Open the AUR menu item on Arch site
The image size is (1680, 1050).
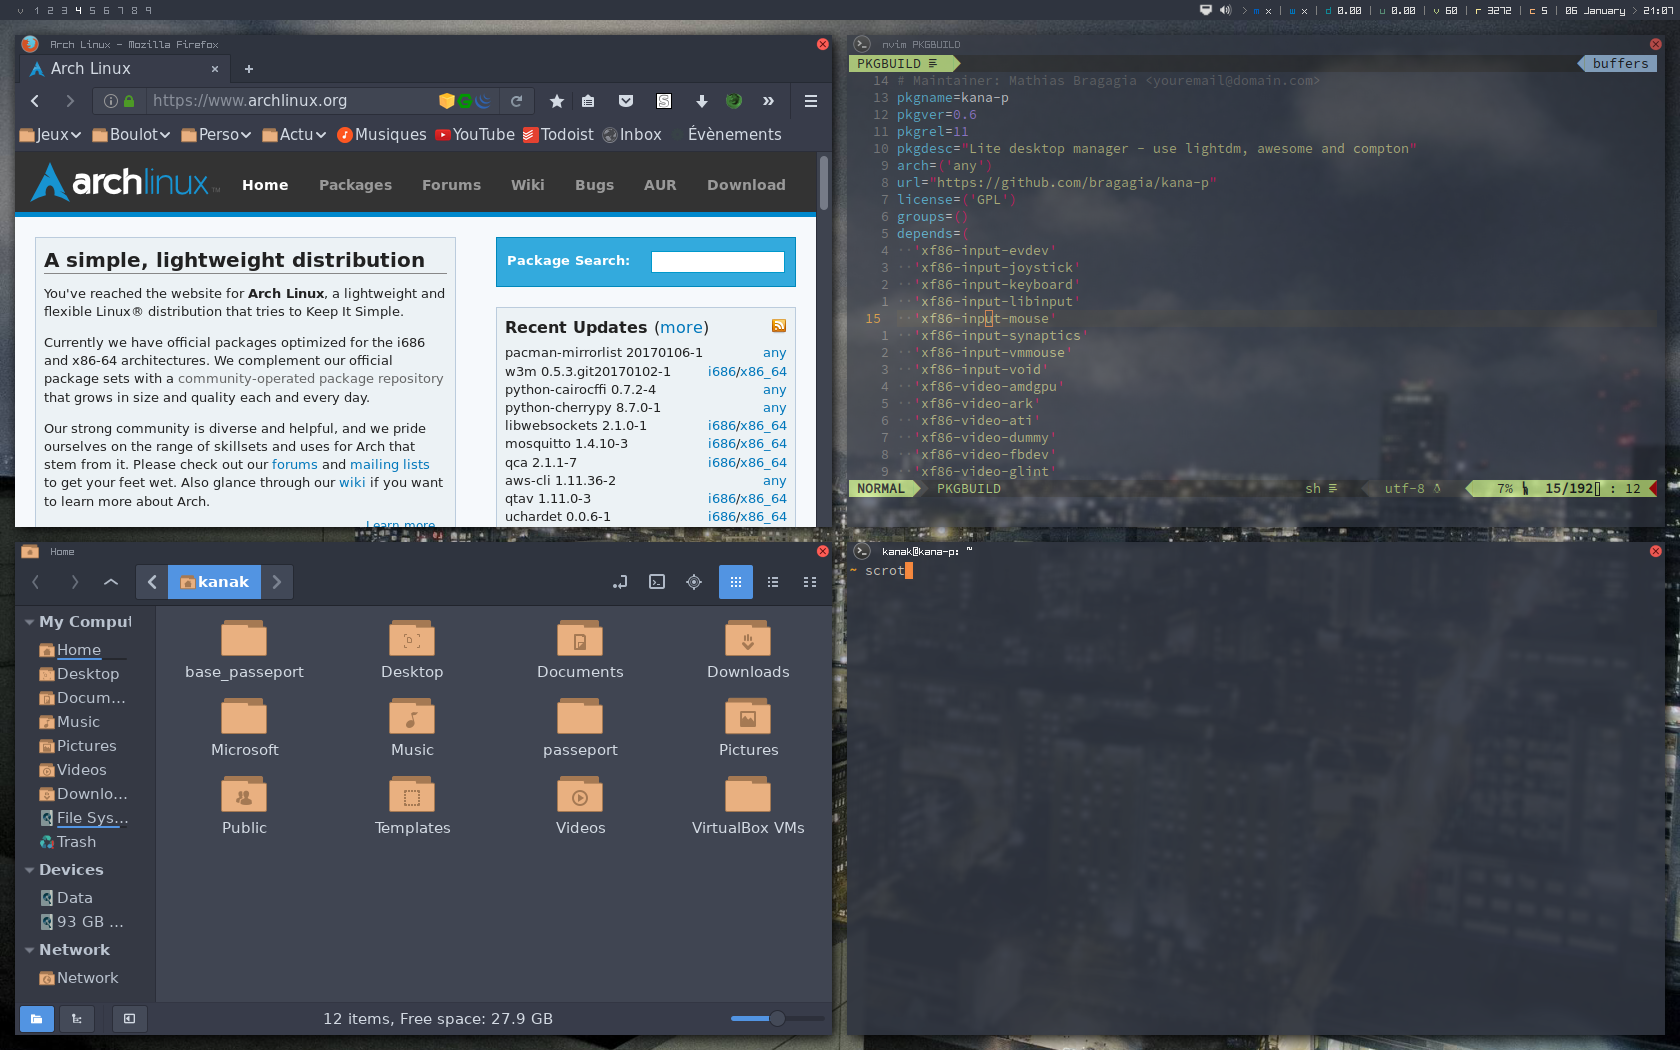coord(660,185)
